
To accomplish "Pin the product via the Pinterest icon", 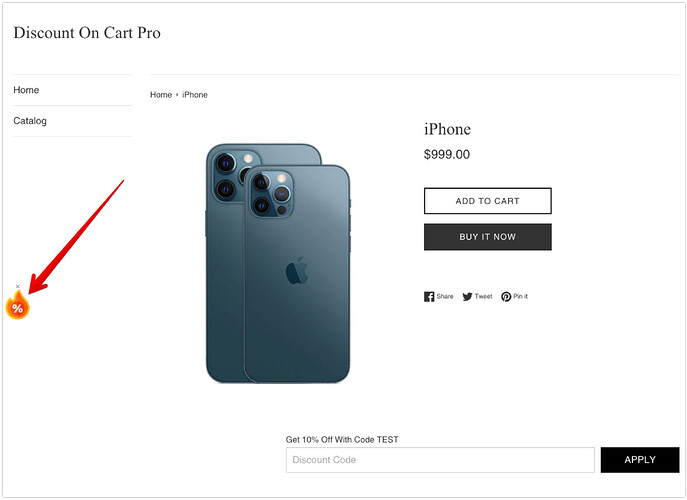I will (x=514, y=297).
